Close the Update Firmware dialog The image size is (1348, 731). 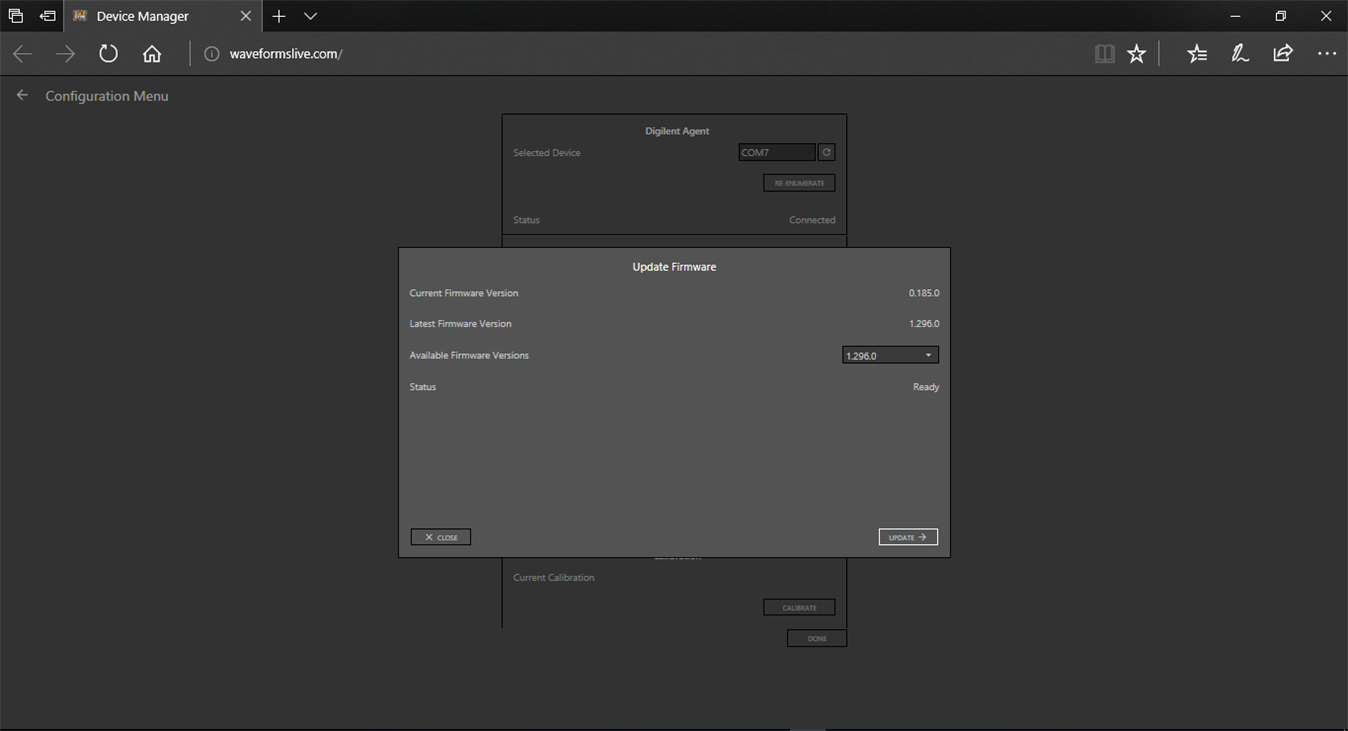click(x=441, y=537)
